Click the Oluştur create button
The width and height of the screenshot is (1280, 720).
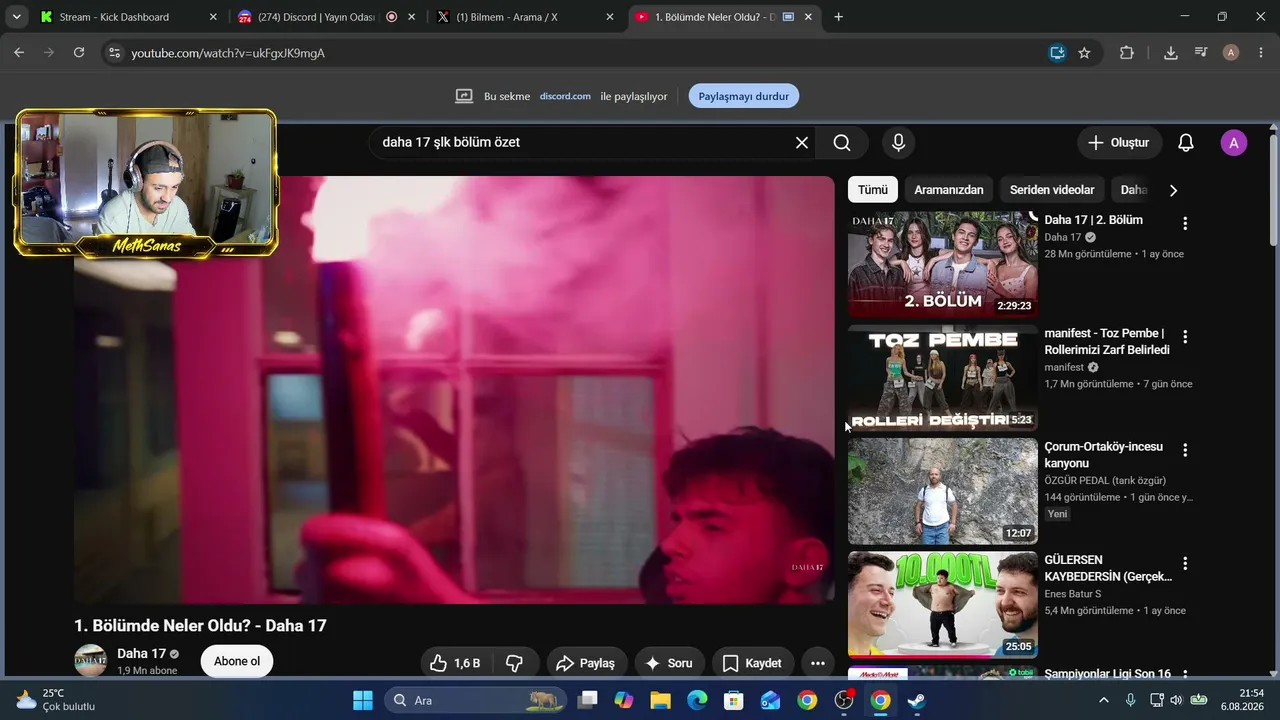pos(1119,143)
